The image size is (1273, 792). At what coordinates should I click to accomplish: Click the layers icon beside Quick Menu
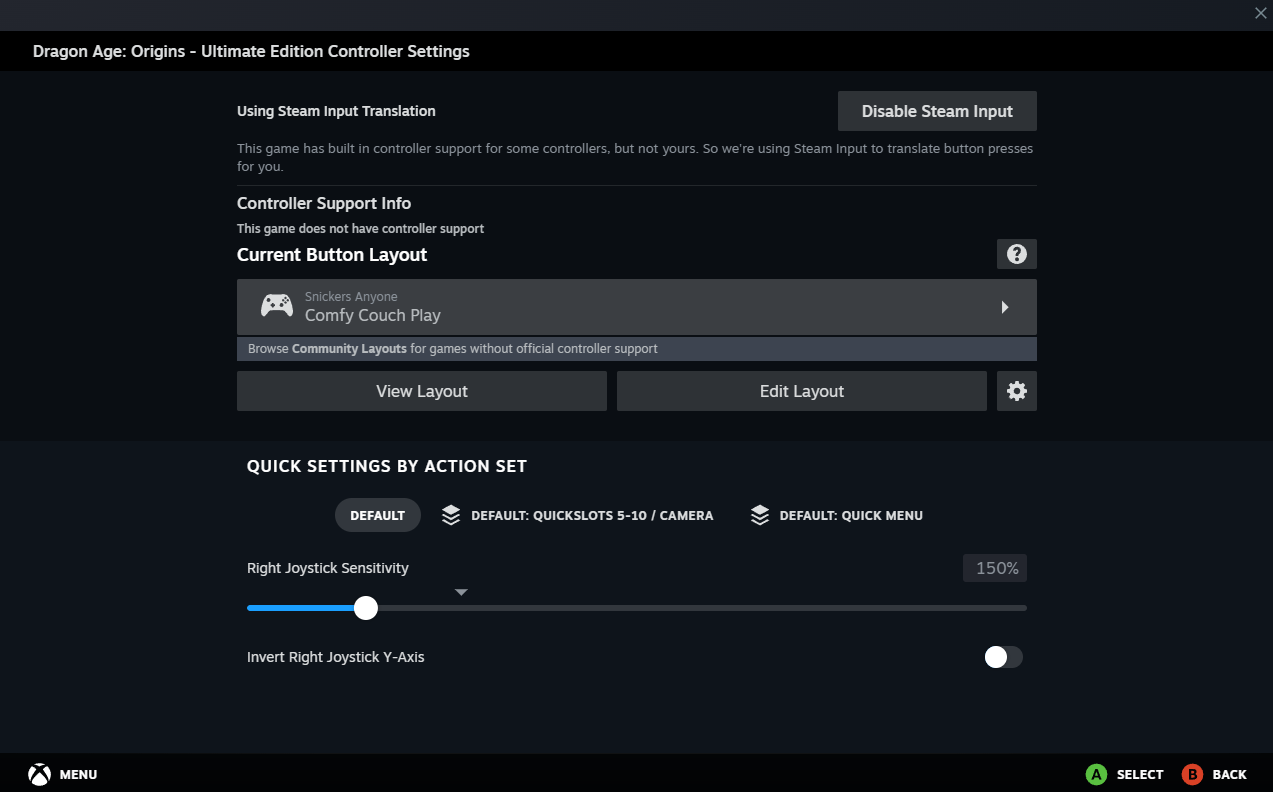760,515
